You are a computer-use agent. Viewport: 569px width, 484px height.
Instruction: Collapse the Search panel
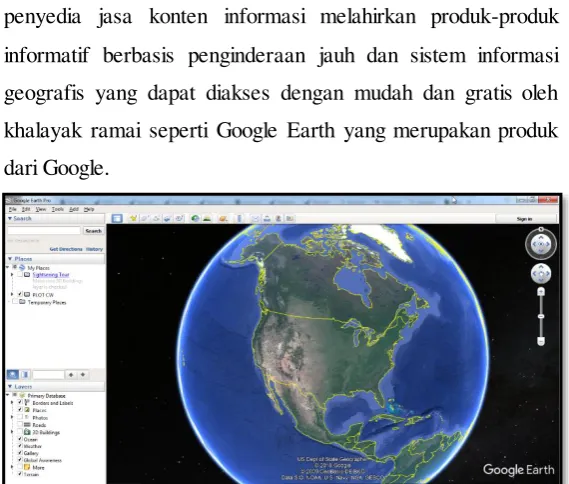(10, 218)
